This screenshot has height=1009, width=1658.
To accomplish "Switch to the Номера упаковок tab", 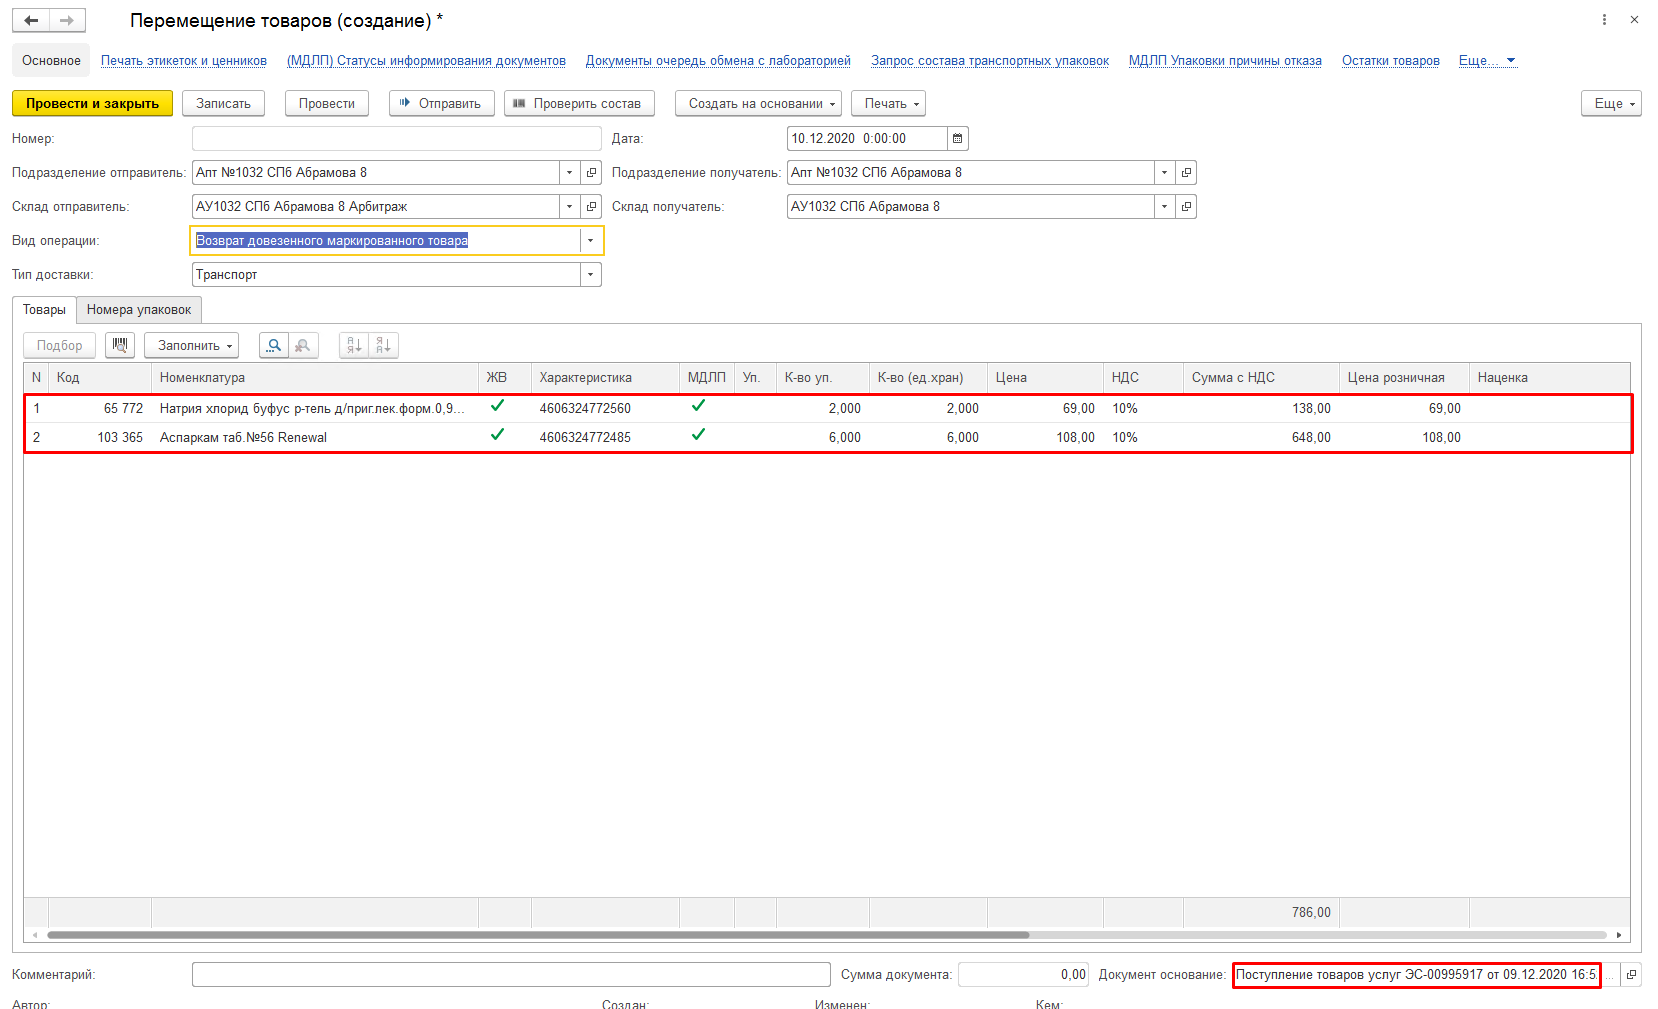I will (139, 310).
